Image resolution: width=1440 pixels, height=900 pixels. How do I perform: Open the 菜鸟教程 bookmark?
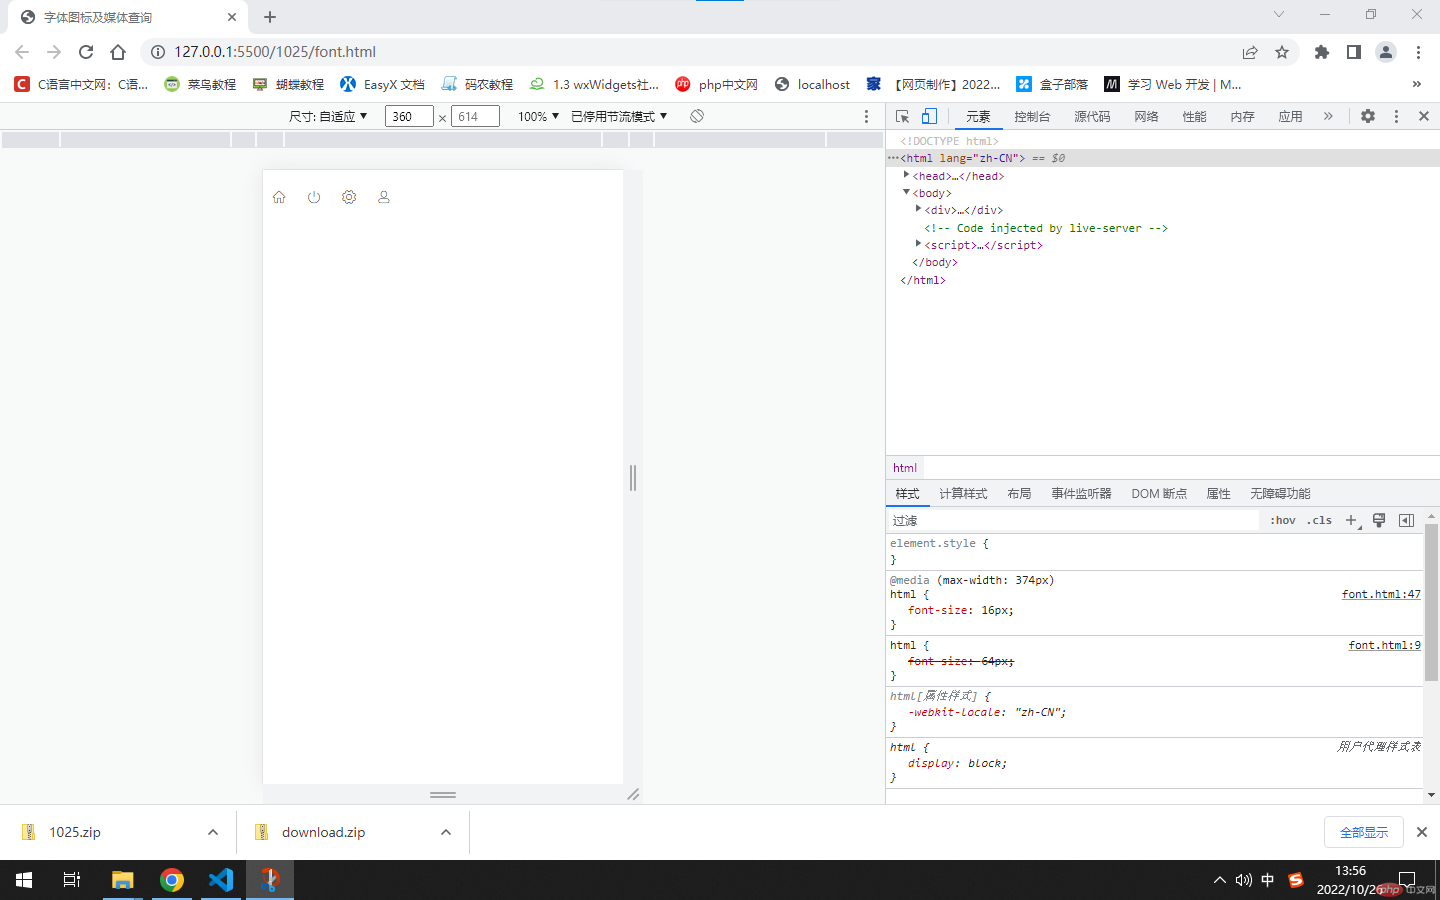click(x=200, y=84)
